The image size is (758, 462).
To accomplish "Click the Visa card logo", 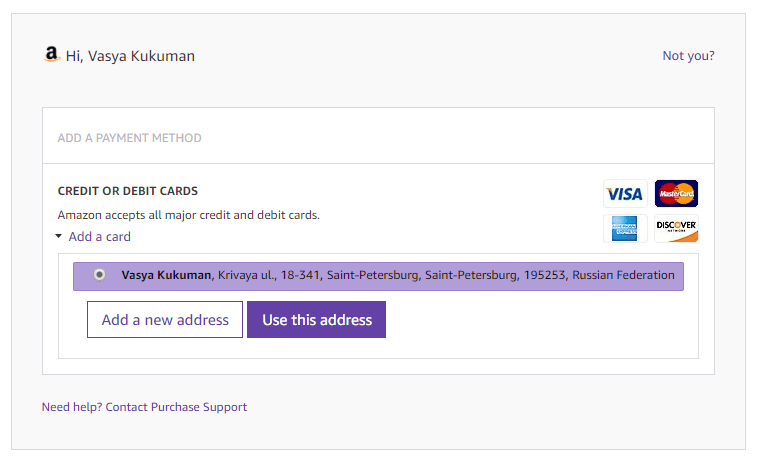I will tap(625, 194).
